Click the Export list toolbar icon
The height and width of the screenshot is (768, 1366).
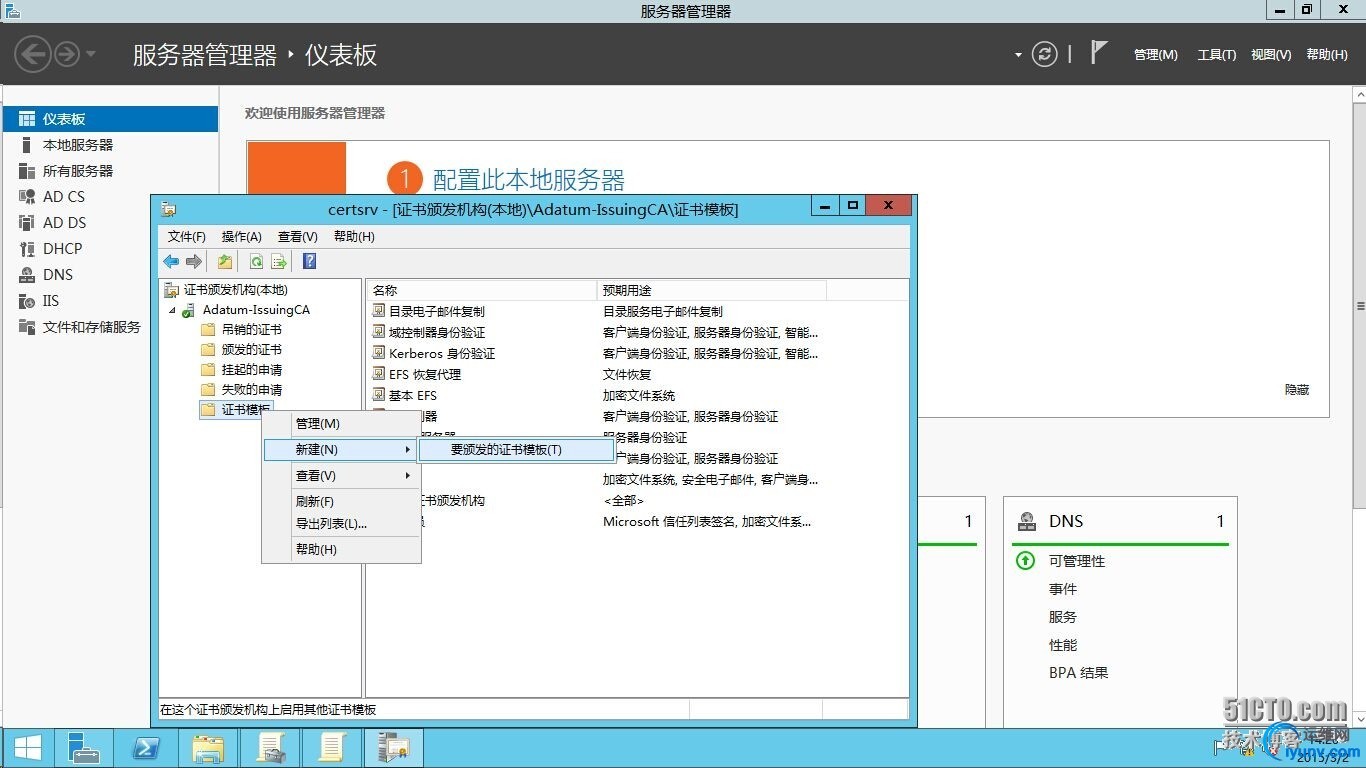coord(279,261)
